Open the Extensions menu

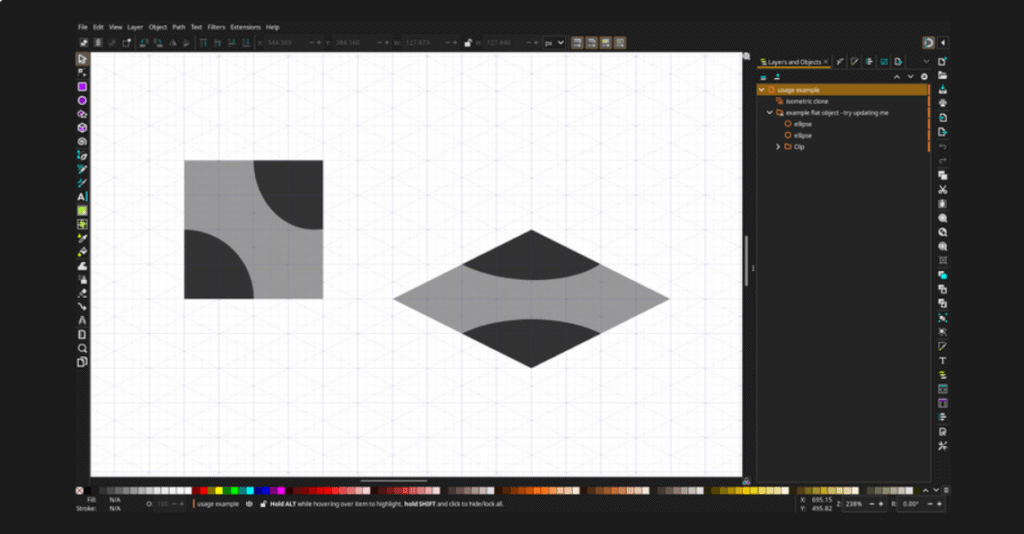click(x=245, y=27)
